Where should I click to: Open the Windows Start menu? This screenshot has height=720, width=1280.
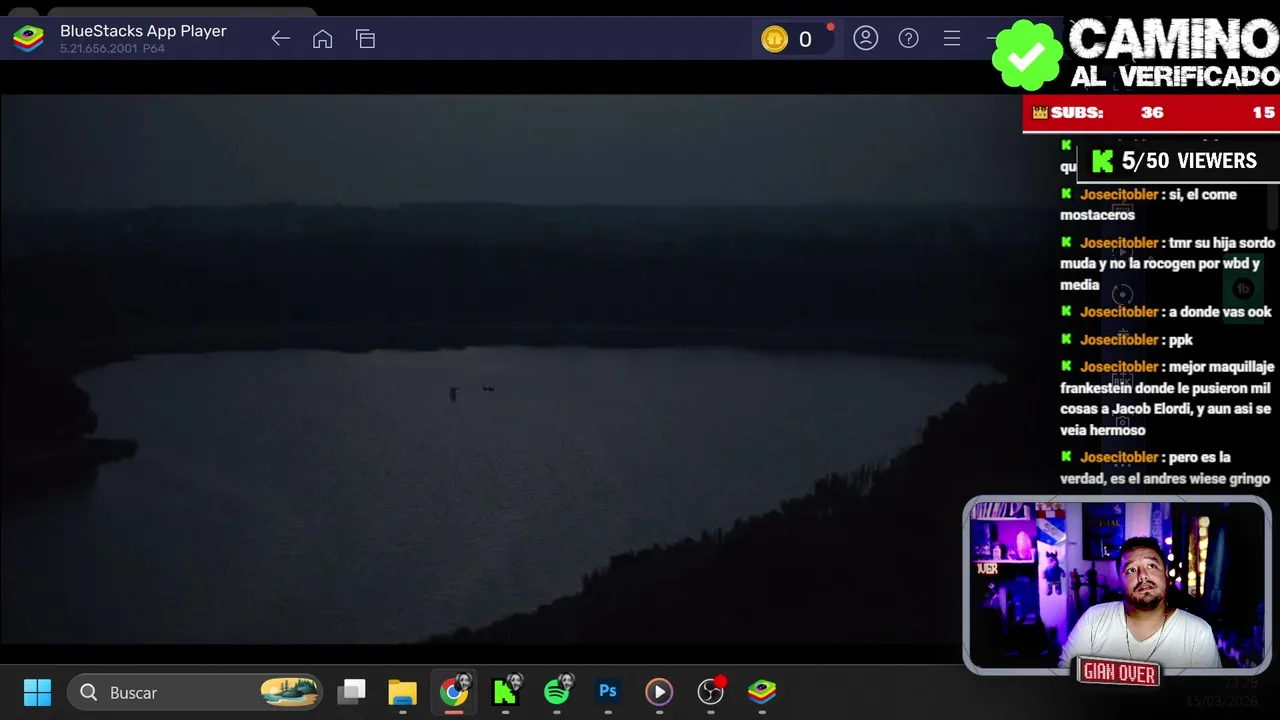pos(37,692)
